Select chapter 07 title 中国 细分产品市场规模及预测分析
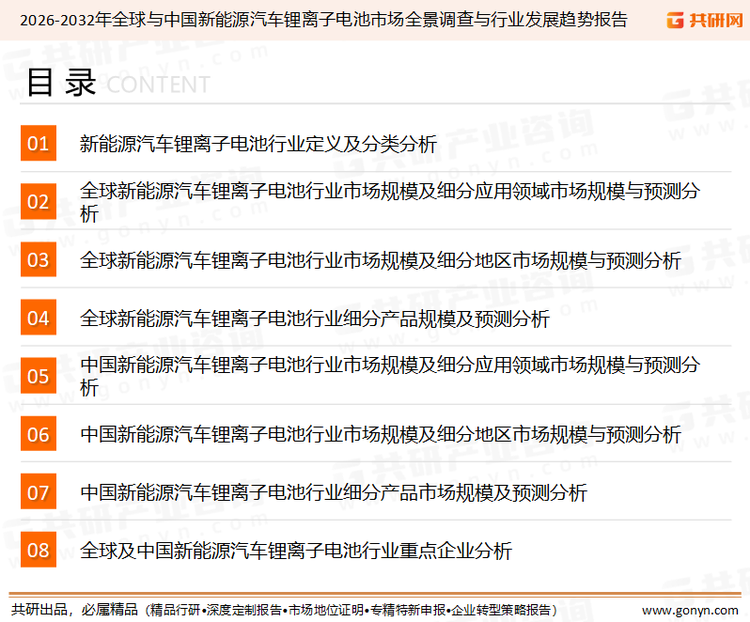 [x=333, y=492]
